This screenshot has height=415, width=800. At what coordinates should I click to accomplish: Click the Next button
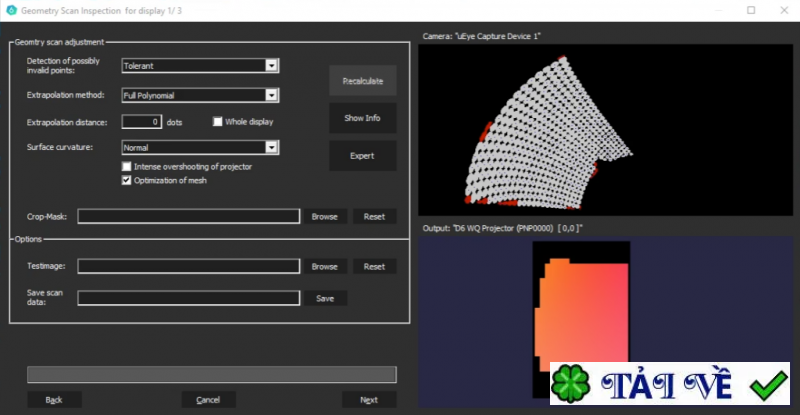pos(369,400)
